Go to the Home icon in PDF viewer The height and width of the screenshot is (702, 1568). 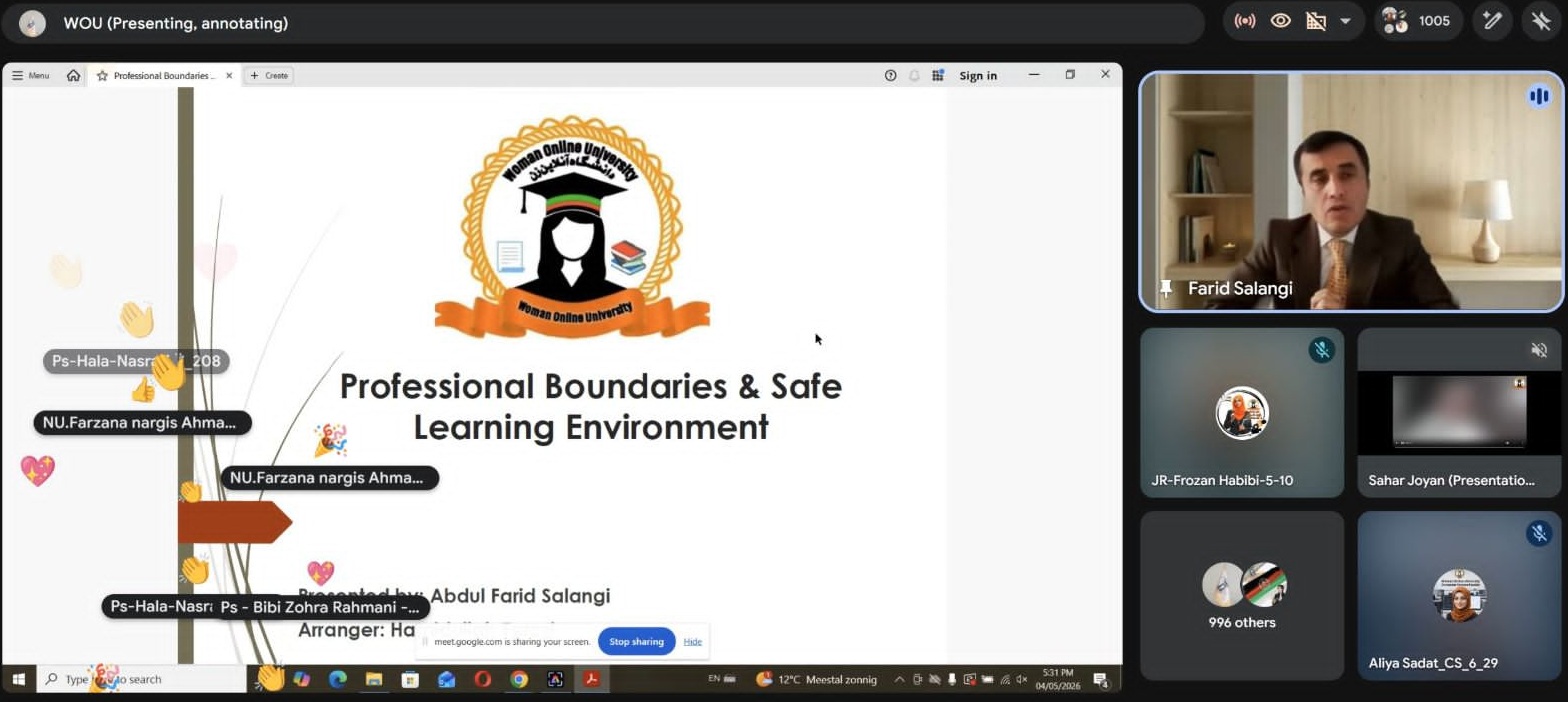73,75
